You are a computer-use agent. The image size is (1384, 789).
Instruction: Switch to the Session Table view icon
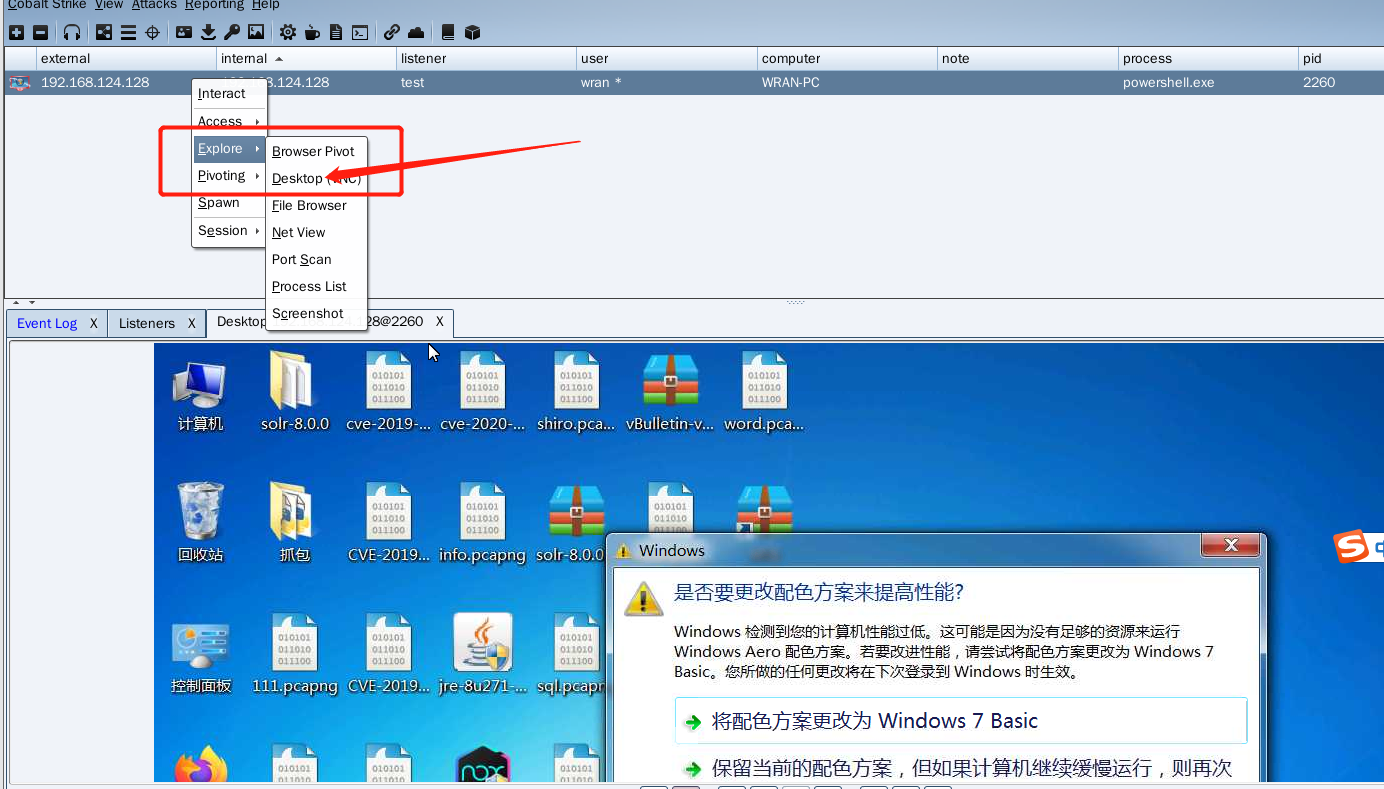pos(128,32)
